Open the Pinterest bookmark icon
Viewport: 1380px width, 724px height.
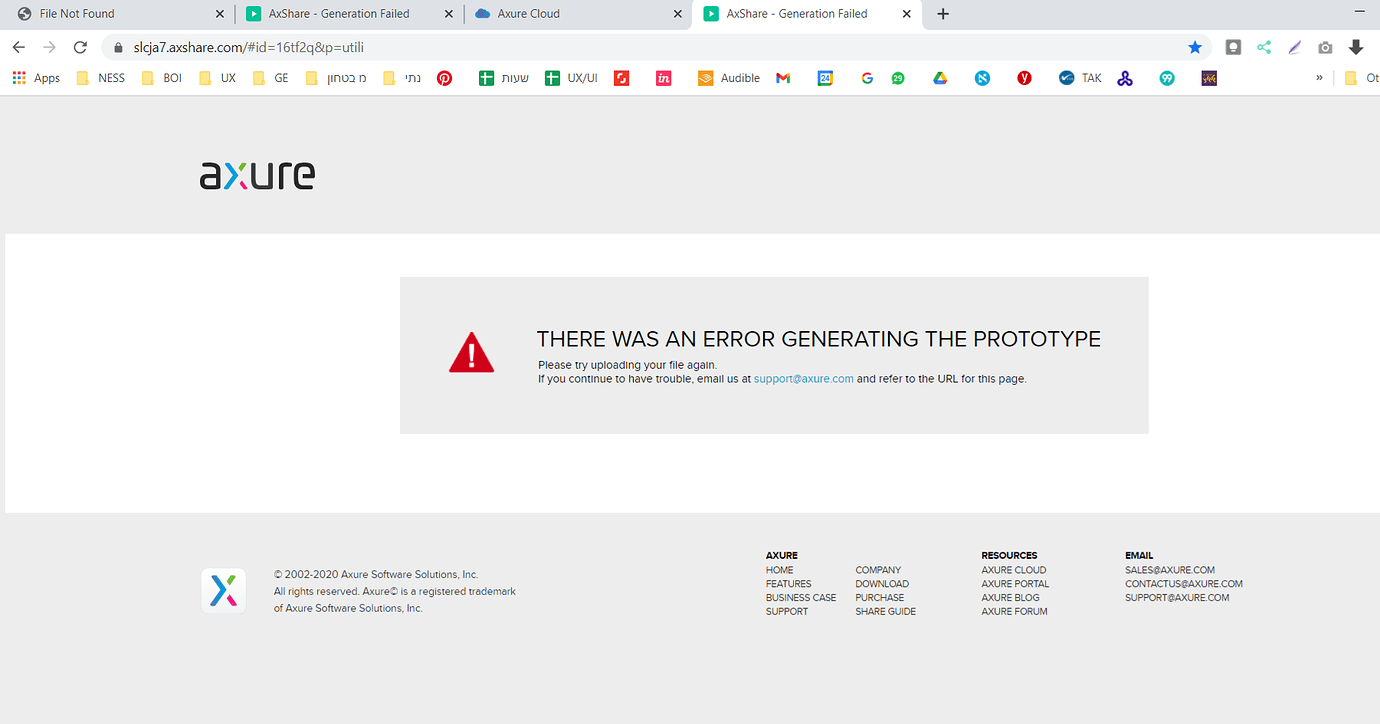pyautogui.click(x=444, y=77)
